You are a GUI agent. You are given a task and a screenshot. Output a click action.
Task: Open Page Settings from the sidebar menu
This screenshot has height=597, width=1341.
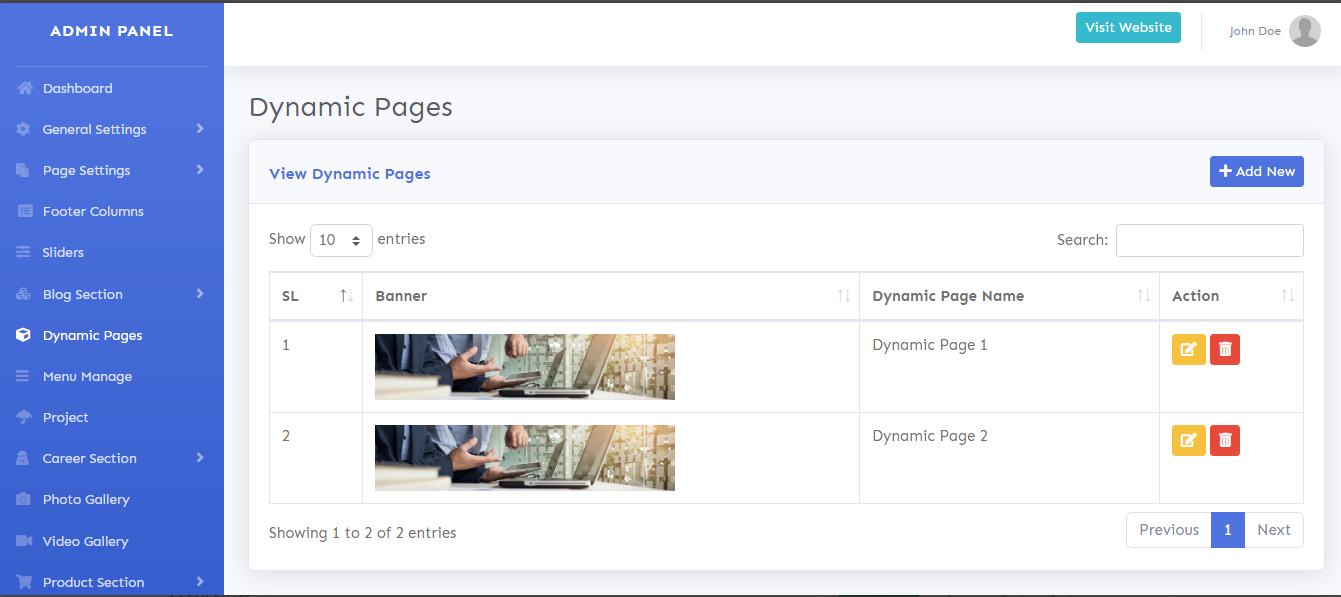pyautogui.click(x=85, y=170)
